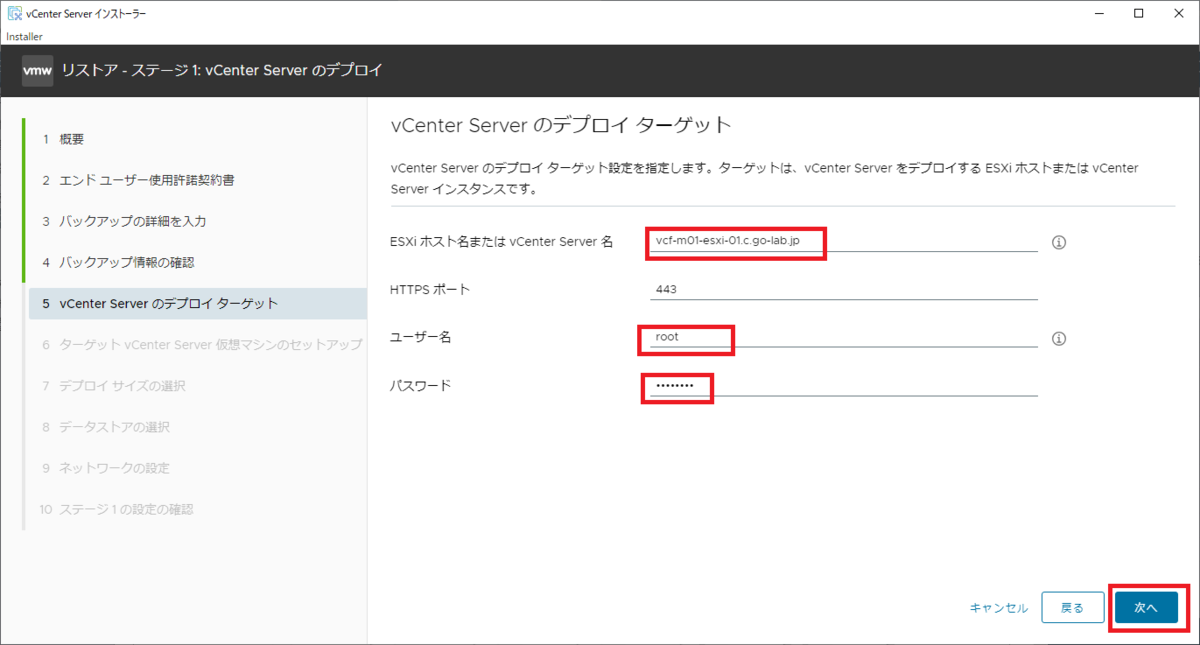This screenshot has width=1200, height=645.
Task: Open the Installer menu
Action: pos(24,36)
